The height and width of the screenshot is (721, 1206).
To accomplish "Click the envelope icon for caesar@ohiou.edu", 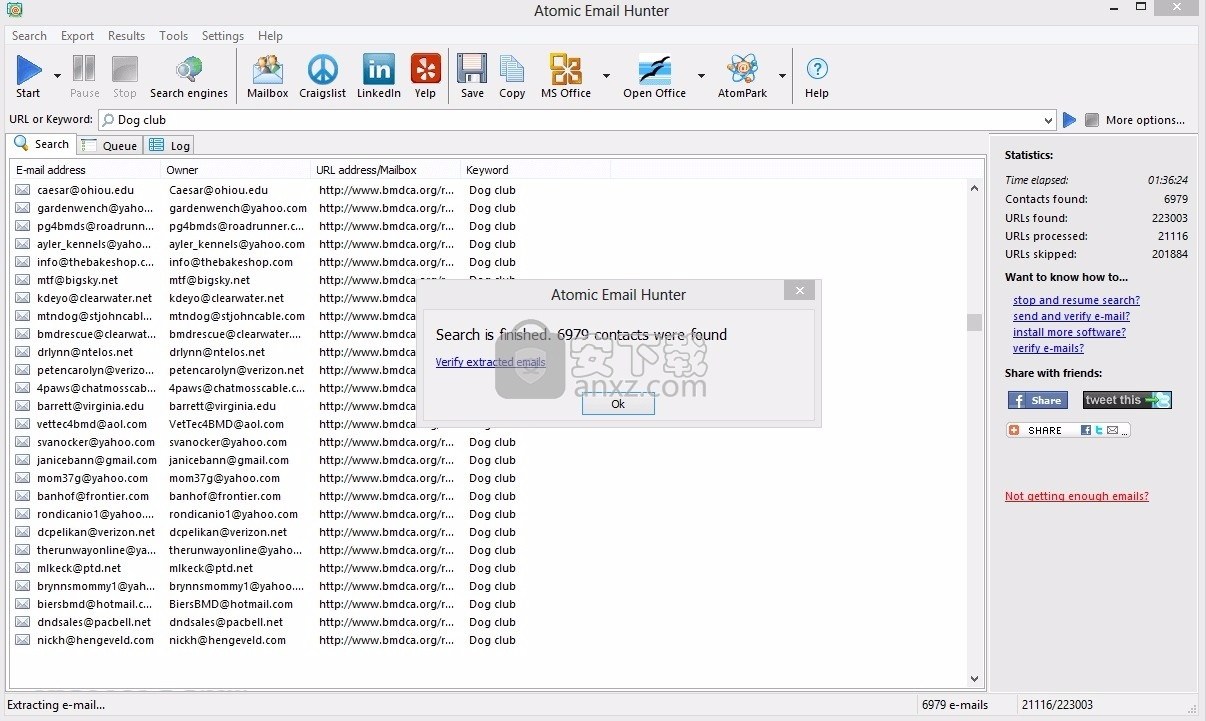I will tap(22, 190).
